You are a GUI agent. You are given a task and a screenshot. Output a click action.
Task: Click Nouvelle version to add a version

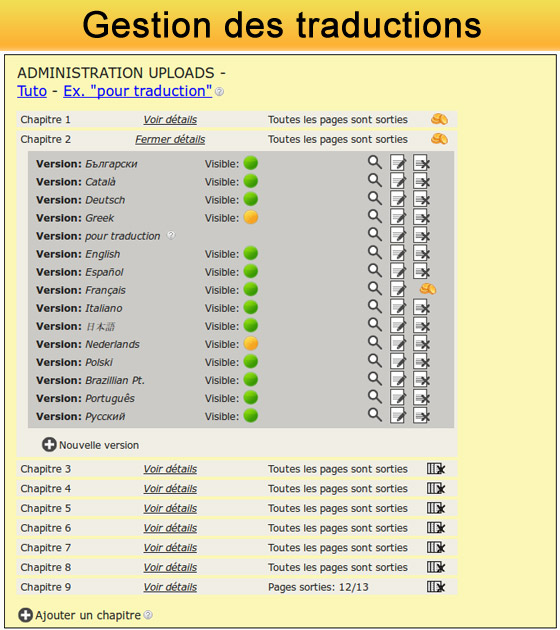point(91,445)
